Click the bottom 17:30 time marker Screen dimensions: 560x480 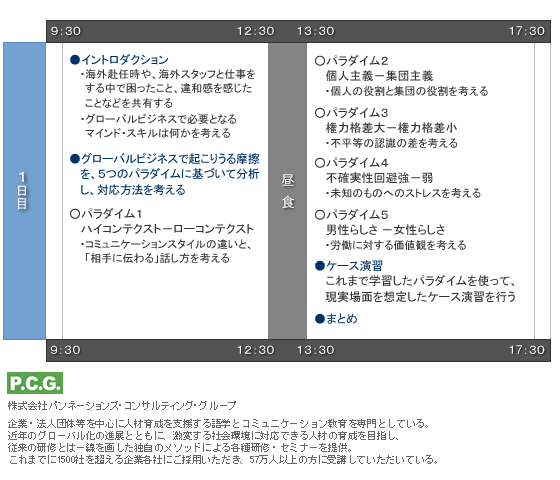[x=527, y=350]
